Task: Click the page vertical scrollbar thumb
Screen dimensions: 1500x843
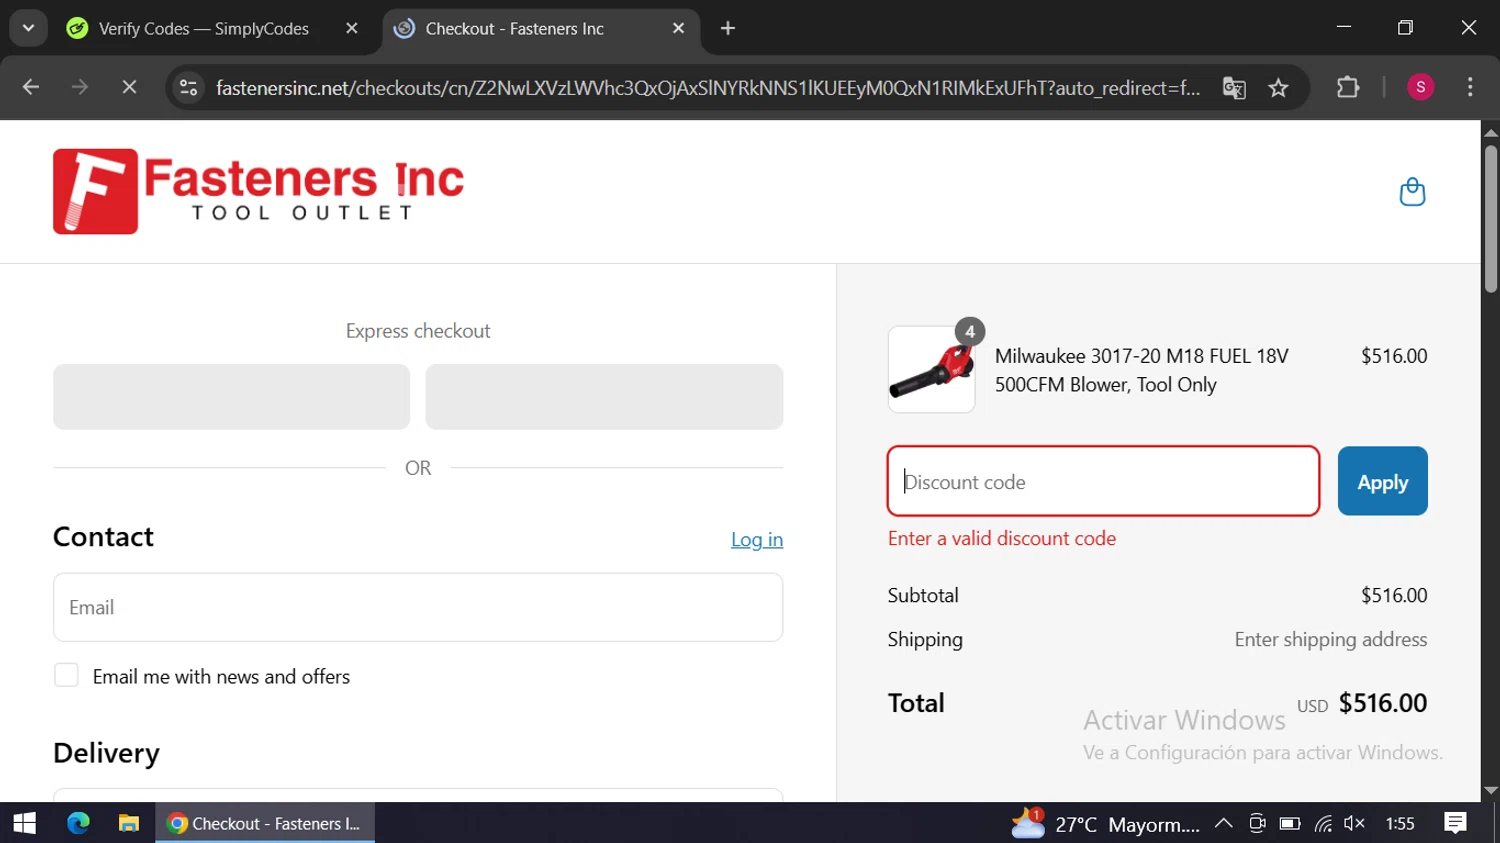Action: tap(1491, 218)
